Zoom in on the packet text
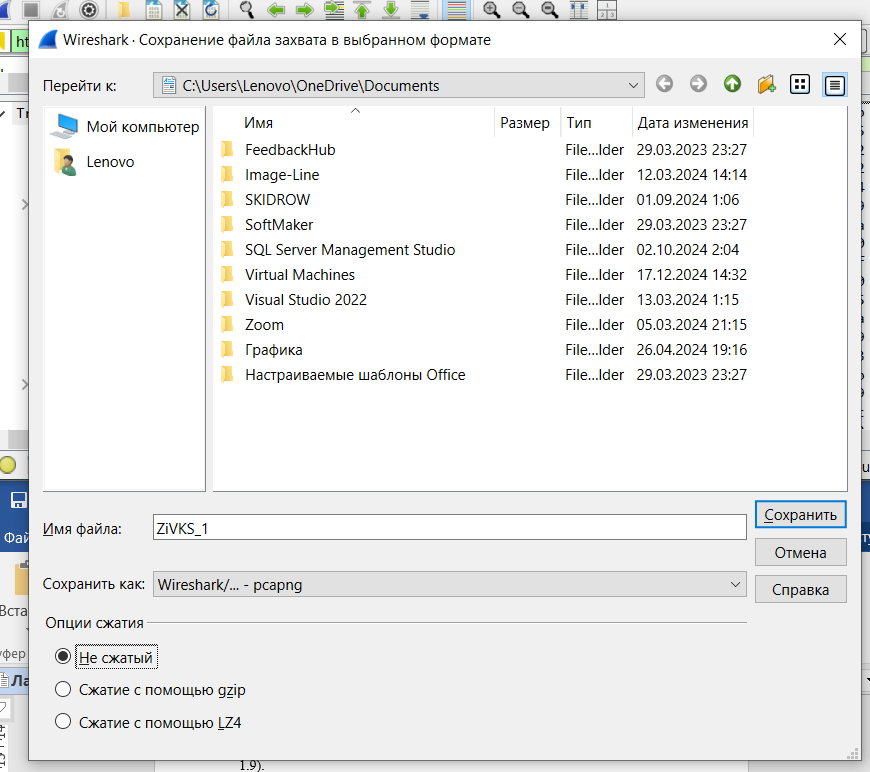Viewport: 870px width, 772px height. (x=492, y=9)
